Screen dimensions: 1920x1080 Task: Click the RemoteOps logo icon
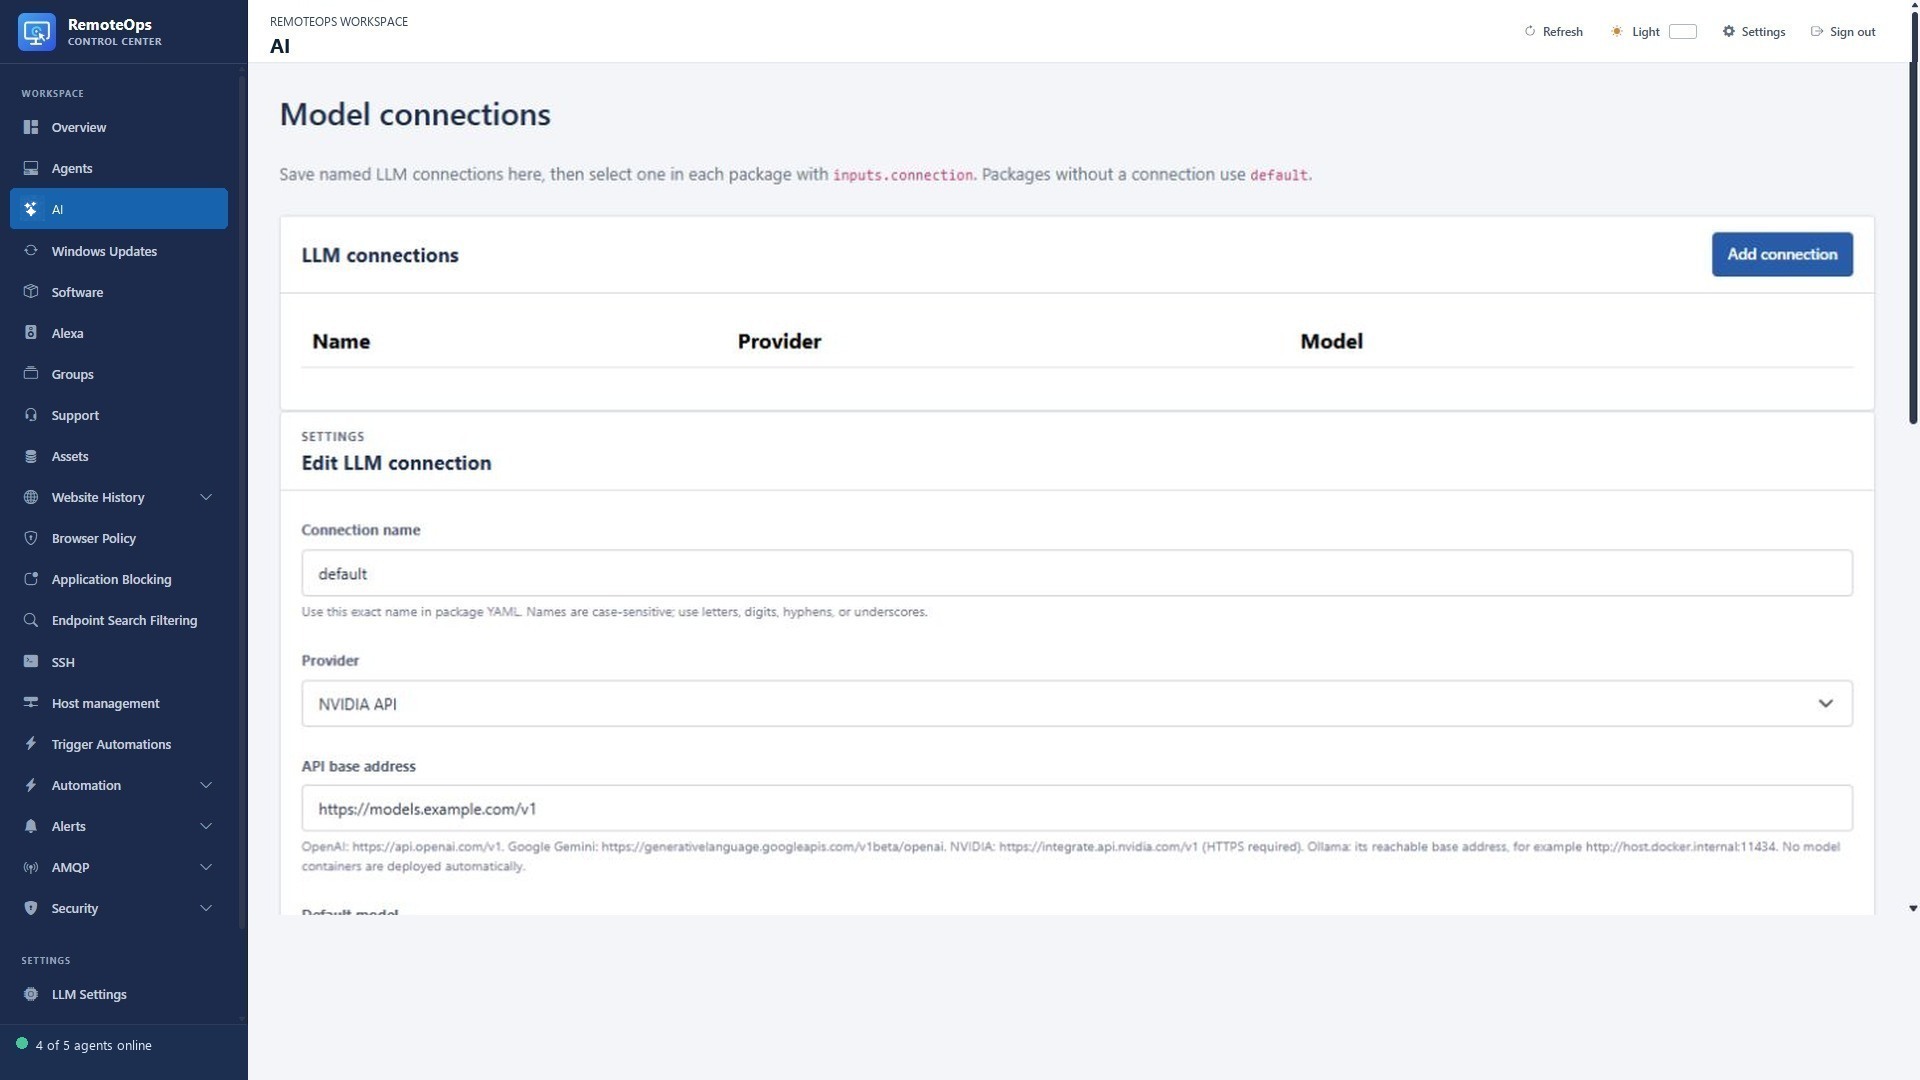click(x=37, y=32)
